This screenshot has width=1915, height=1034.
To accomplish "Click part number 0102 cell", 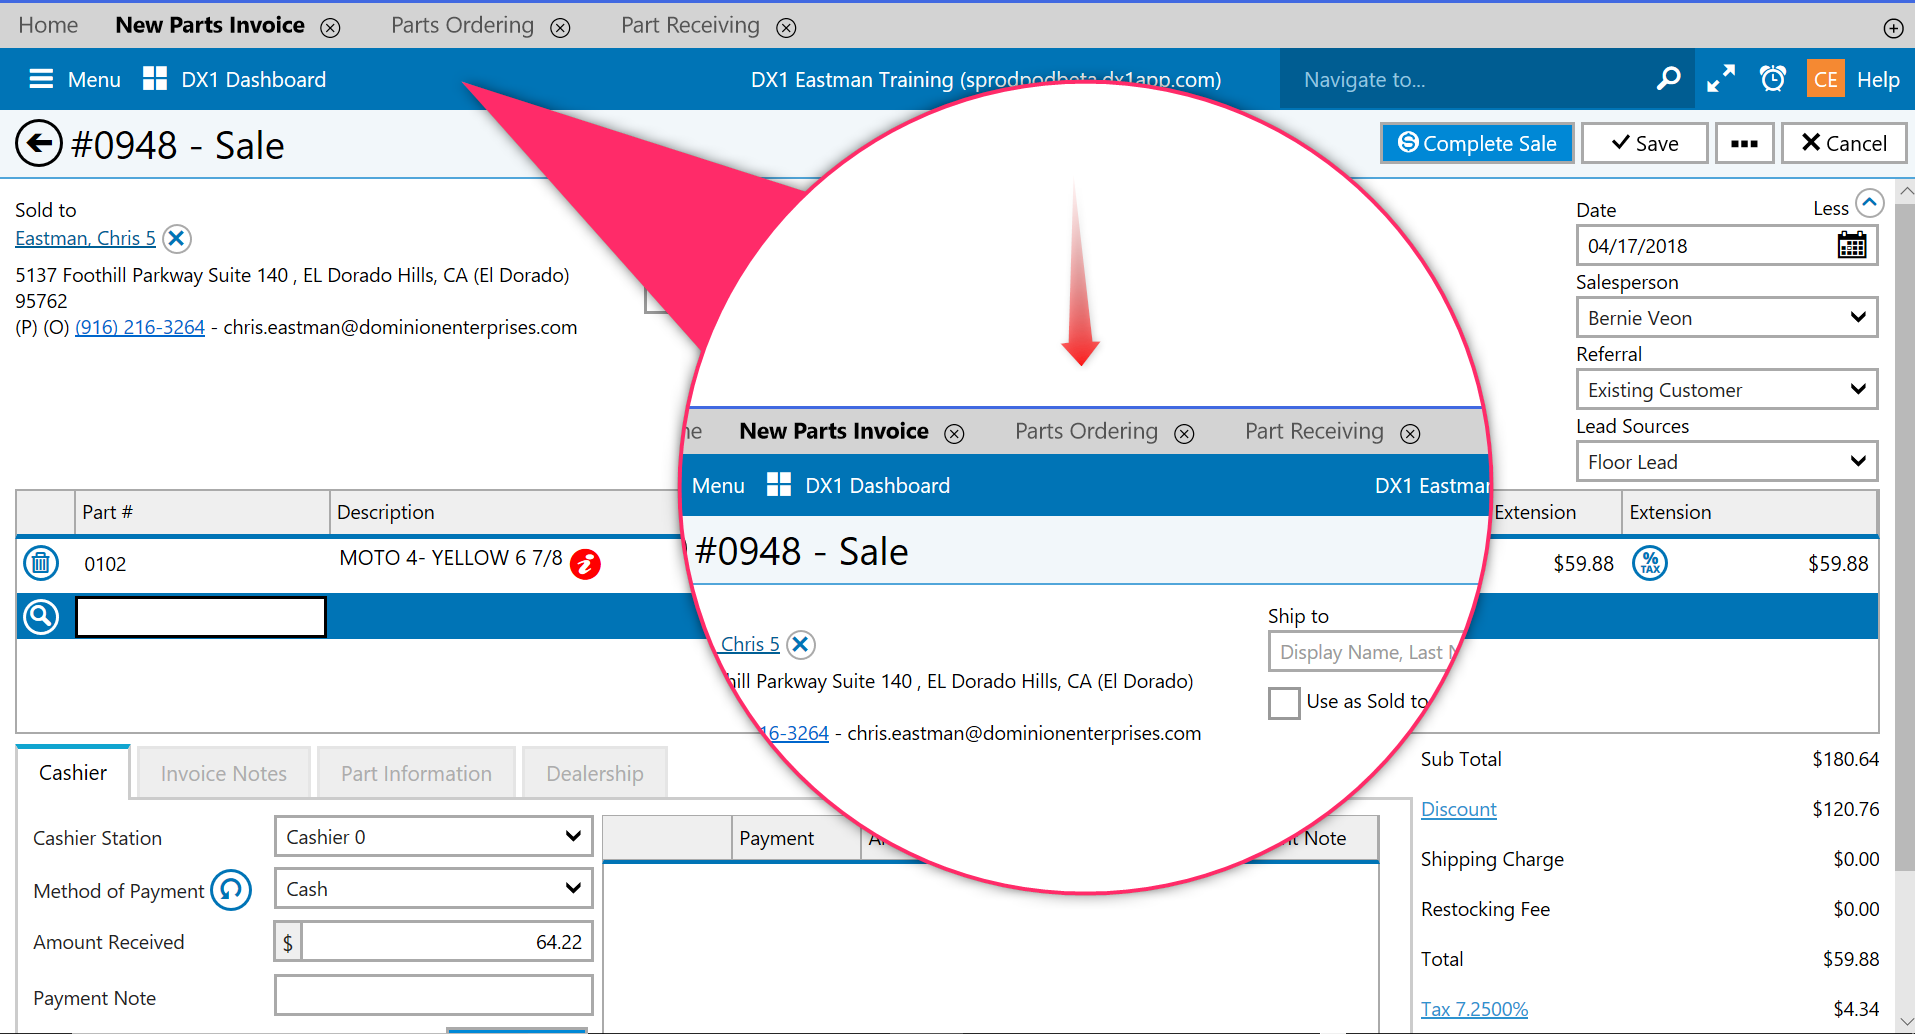I will (x=105, y=564).
